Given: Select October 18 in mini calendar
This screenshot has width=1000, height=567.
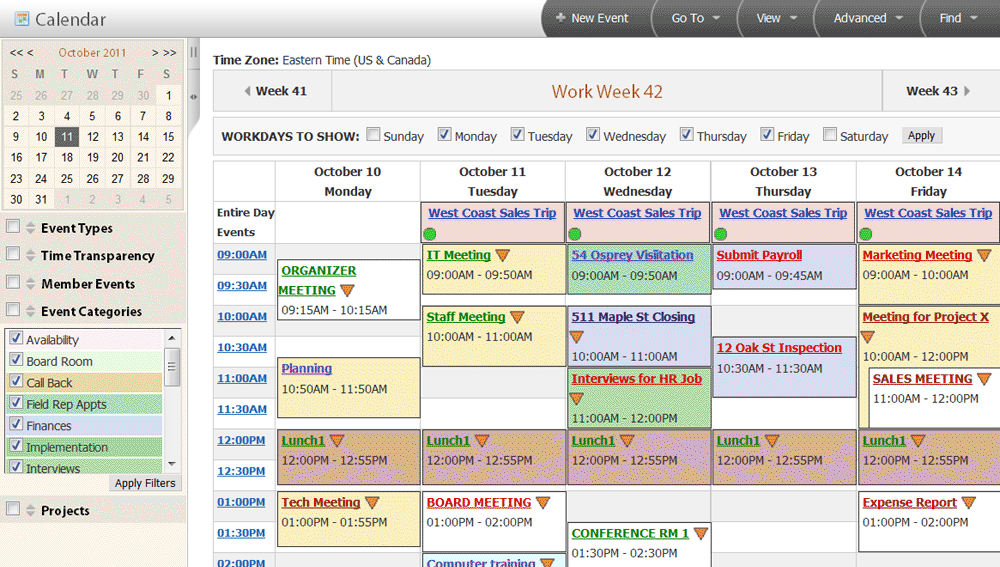Looking at the screenshot, I should [67, 157].
